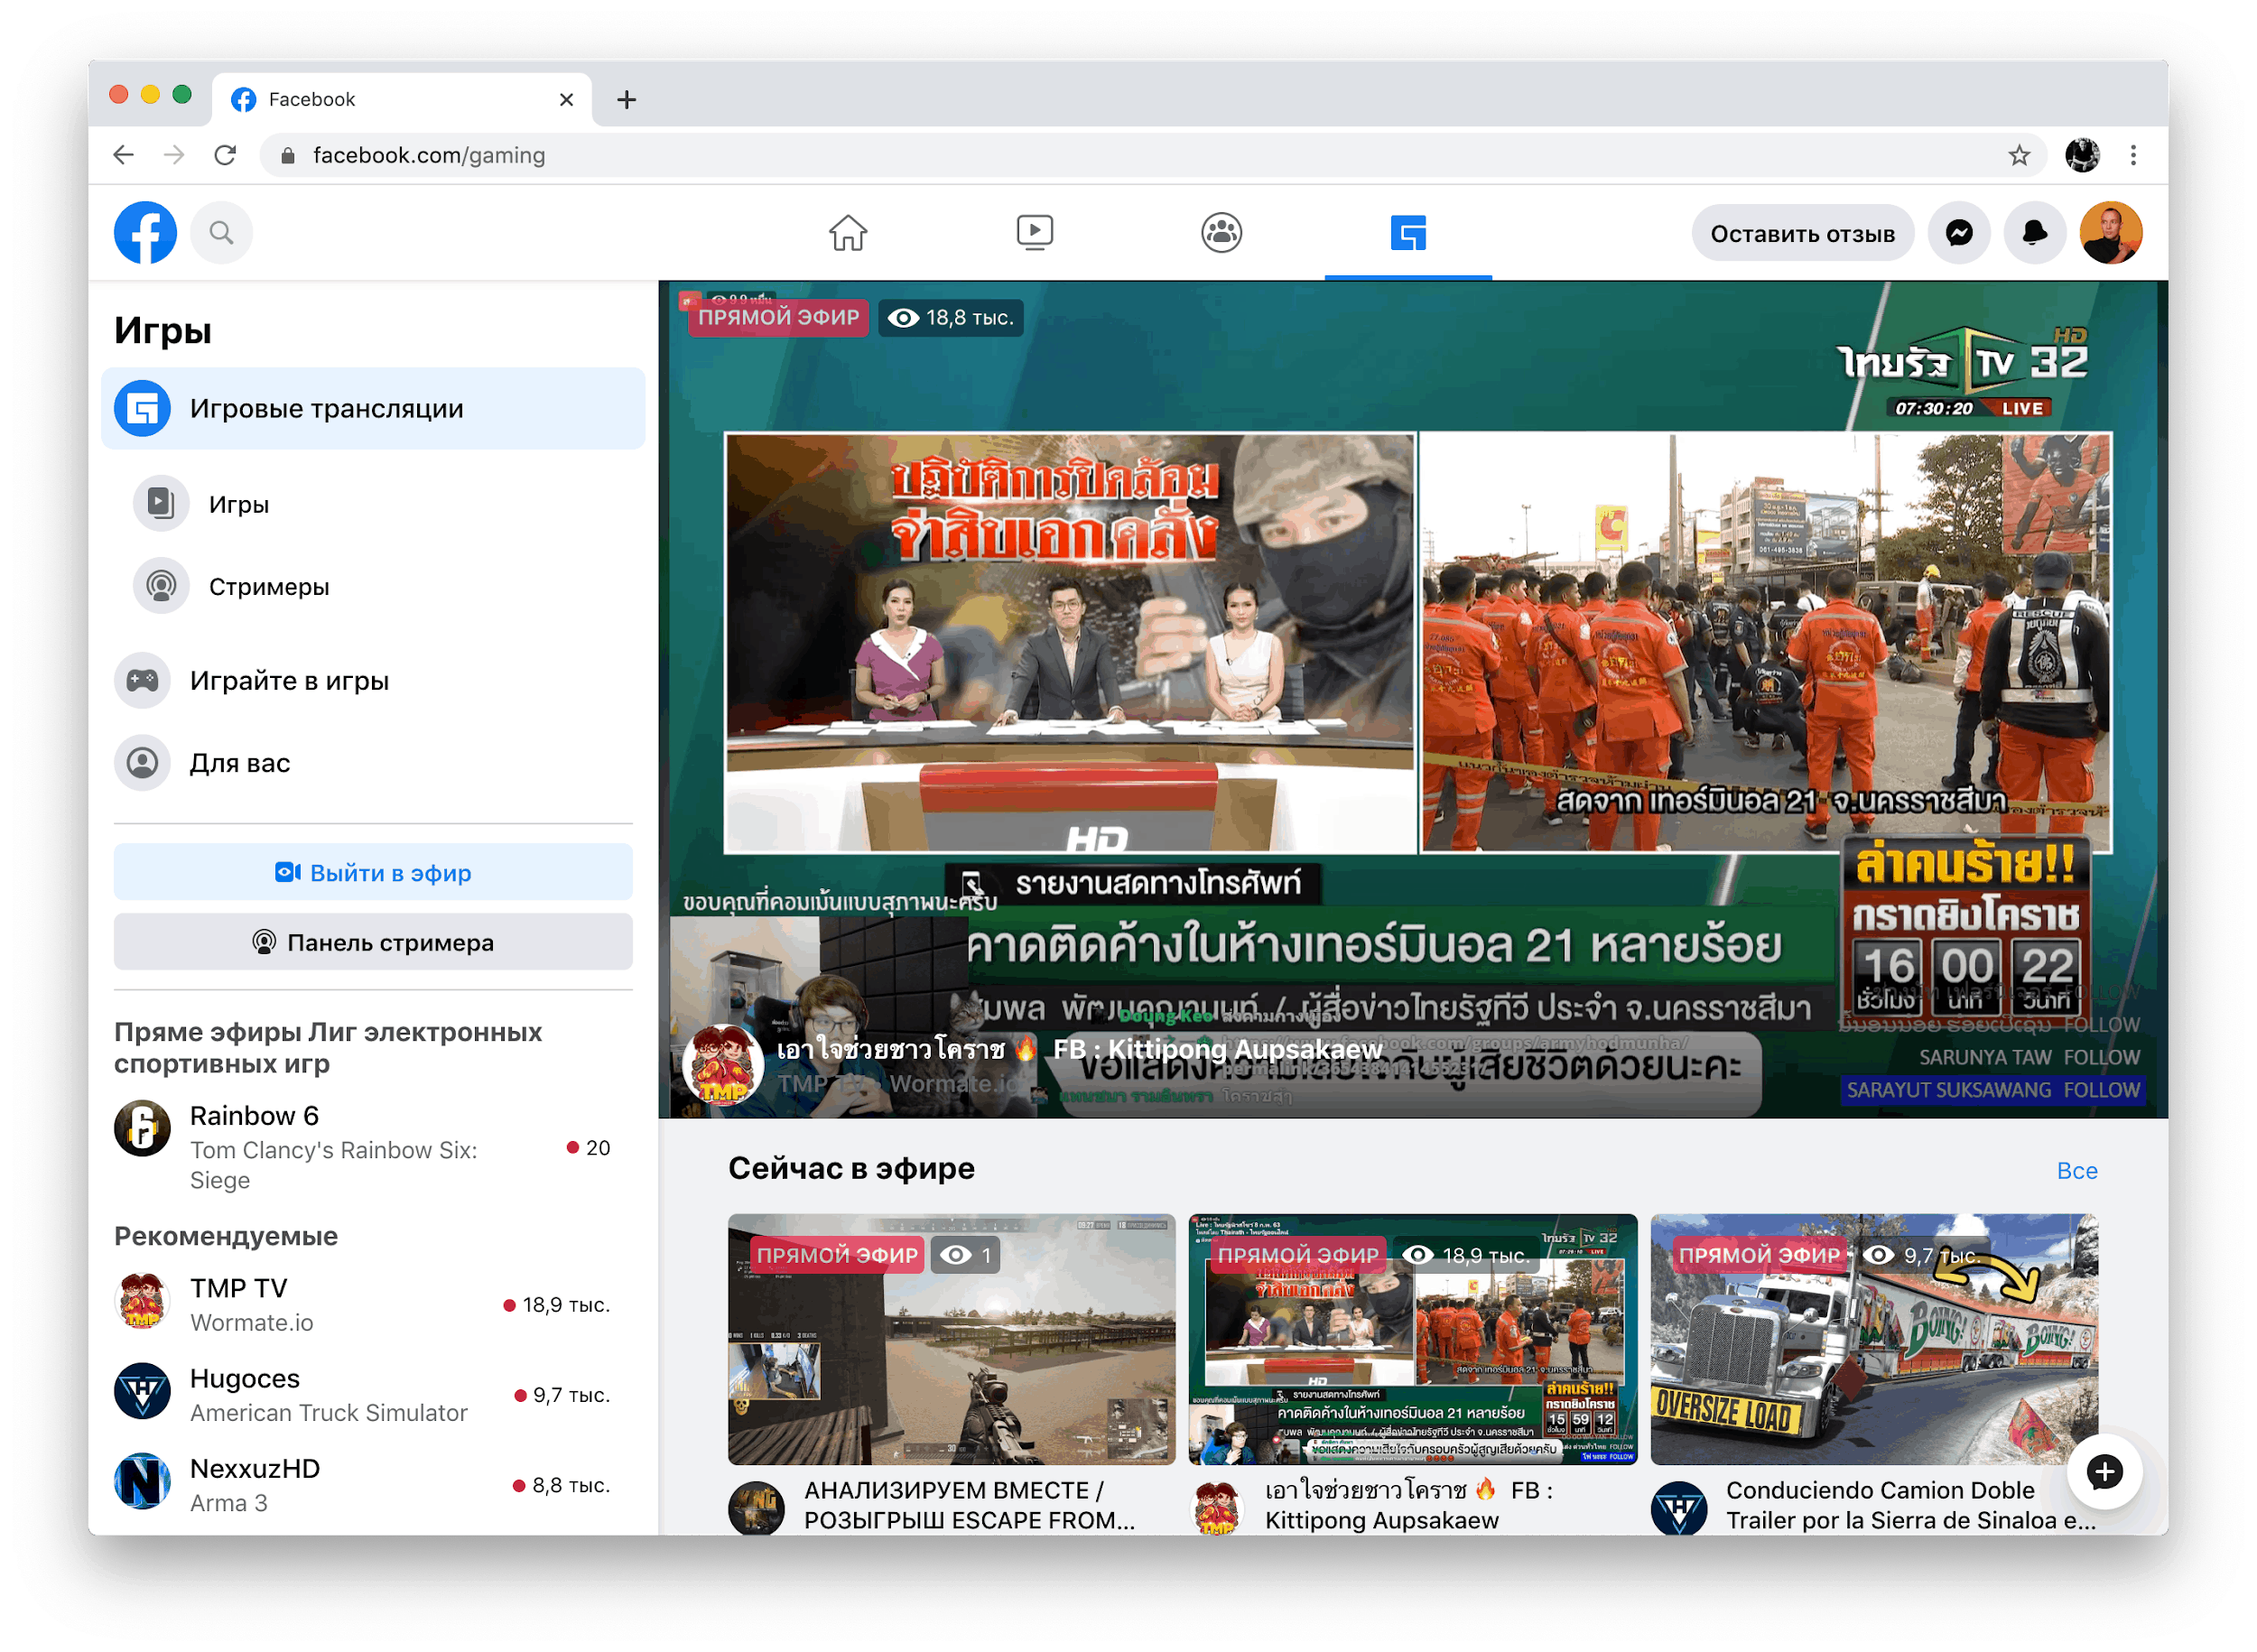Click Conduciendo Camion Doble stream title
Viewport: 2257px width, 1652px height.
pos(1909,1504)
